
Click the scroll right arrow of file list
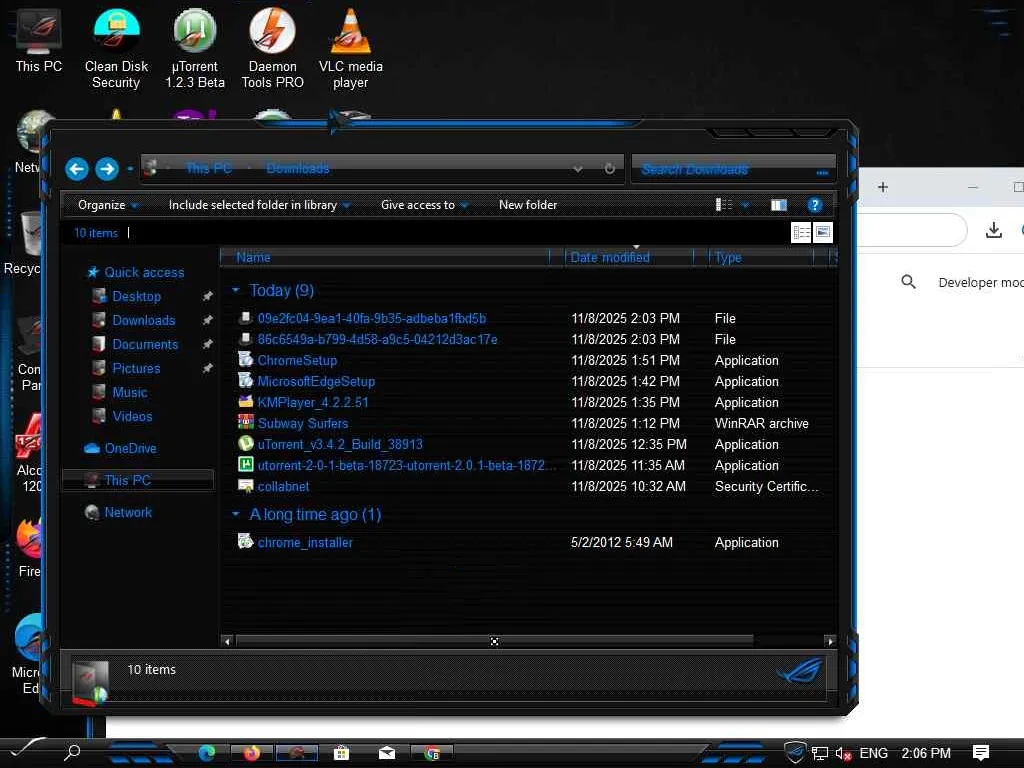point(830,641)
